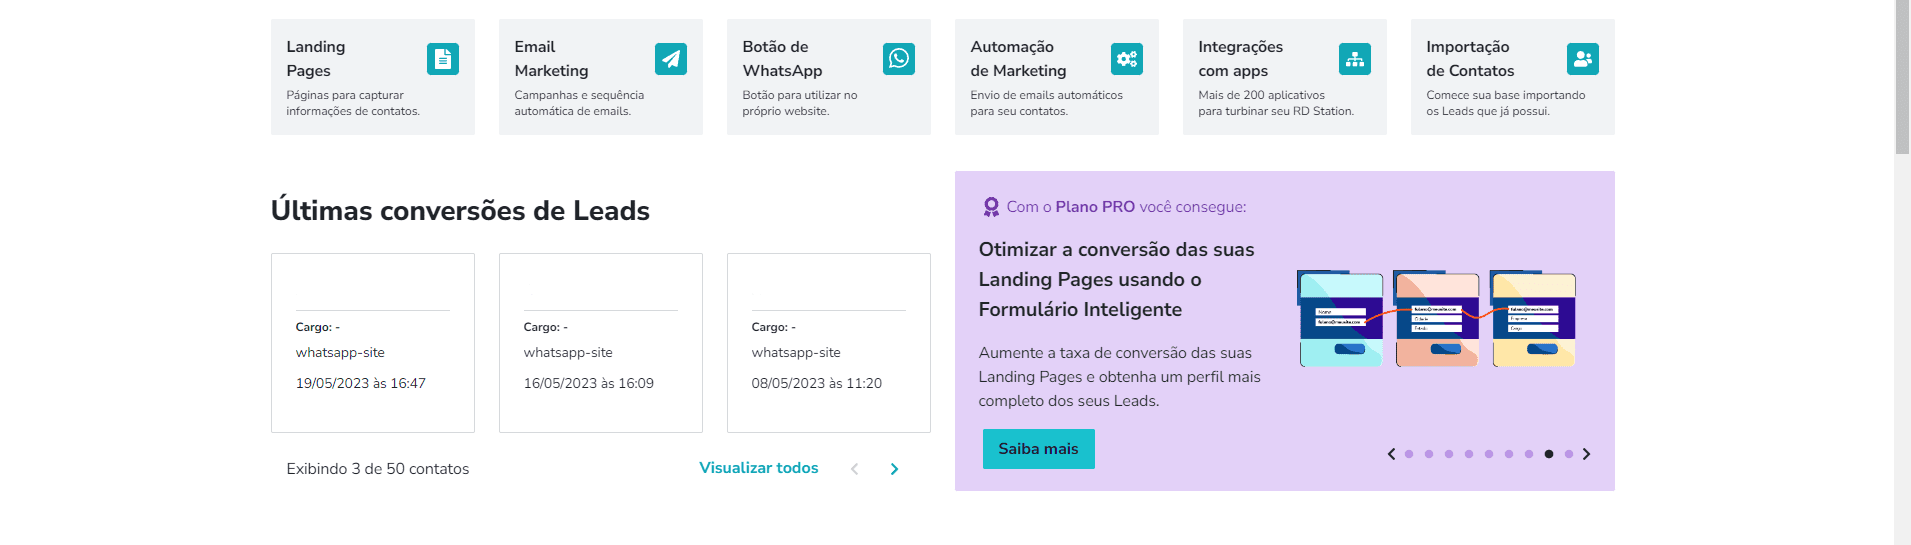The image size is (1911, 545).
Task: Click the Email Marketing paper plane icon
Action: [670, 59]
